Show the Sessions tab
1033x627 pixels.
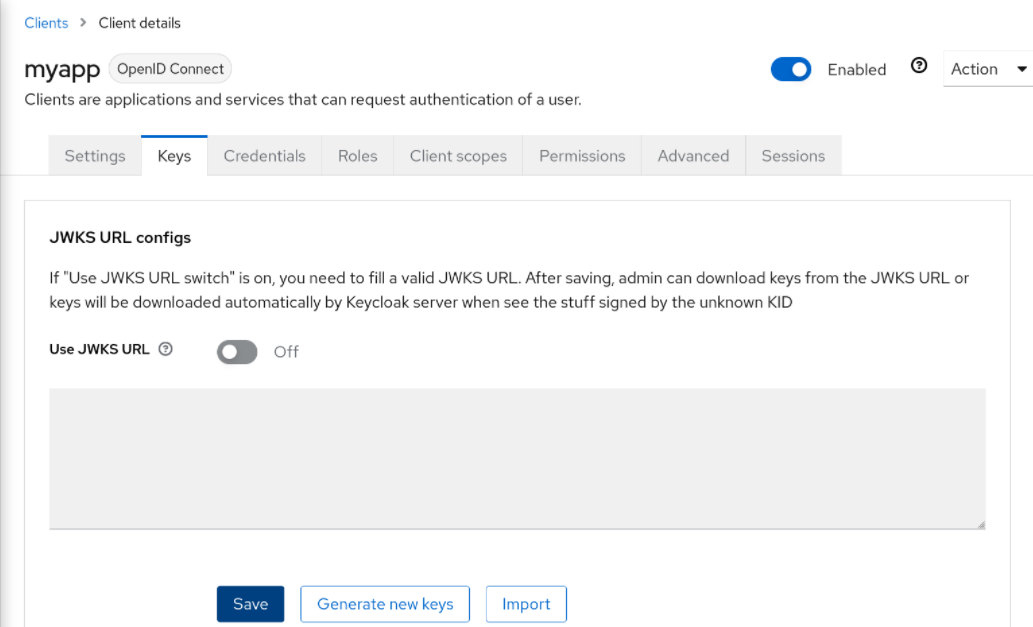click(x=793, y=156)
